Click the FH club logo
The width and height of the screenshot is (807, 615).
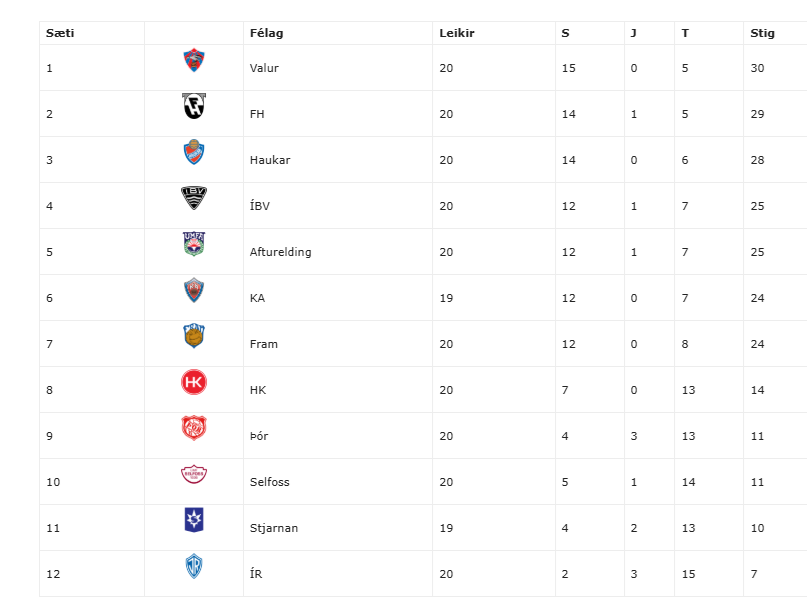[193, 107]
